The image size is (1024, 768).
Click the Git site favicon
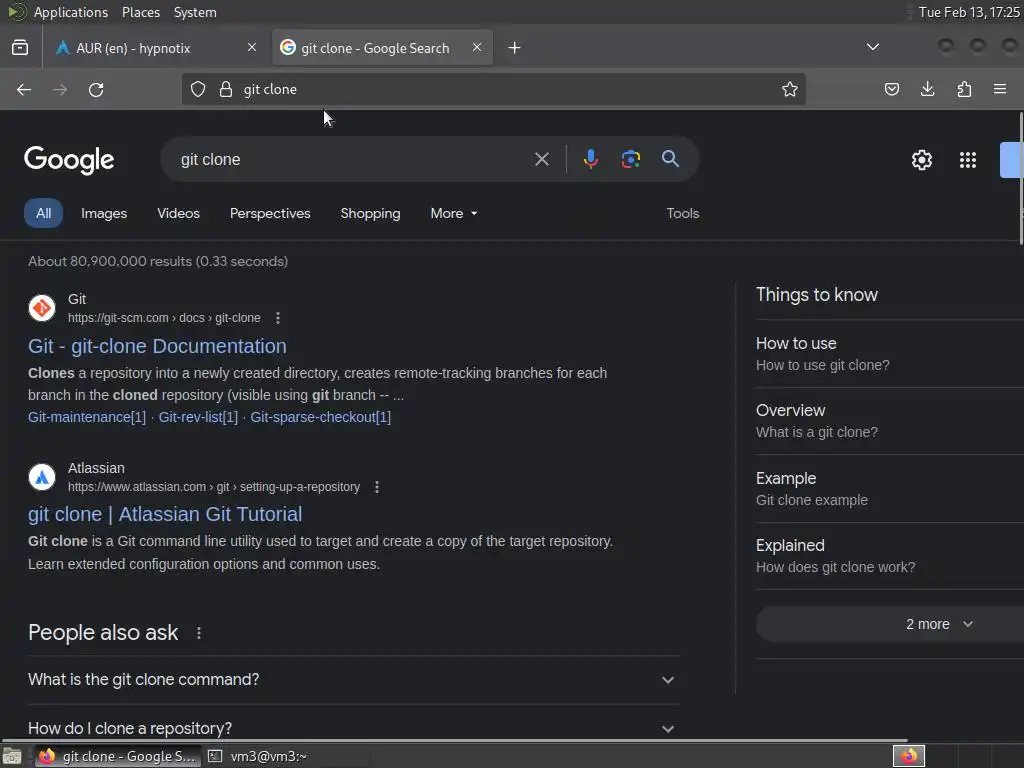pos(42,308)
